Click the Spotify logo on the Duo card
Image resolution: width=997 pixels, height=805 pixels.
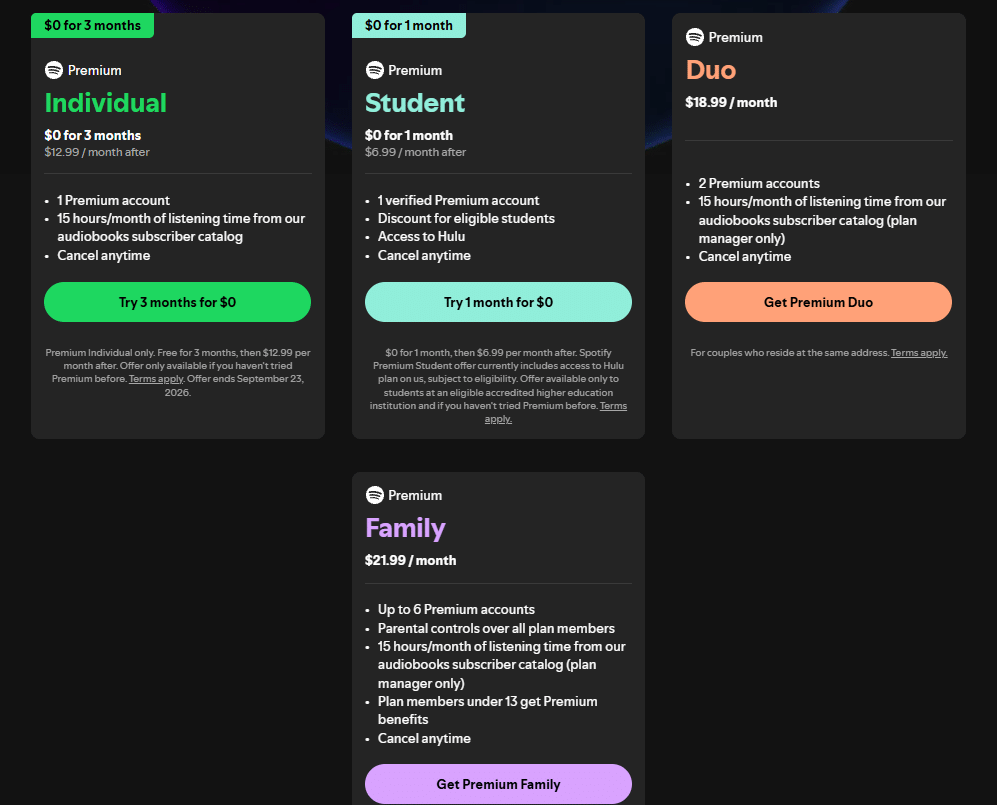[x=694, y=37]
